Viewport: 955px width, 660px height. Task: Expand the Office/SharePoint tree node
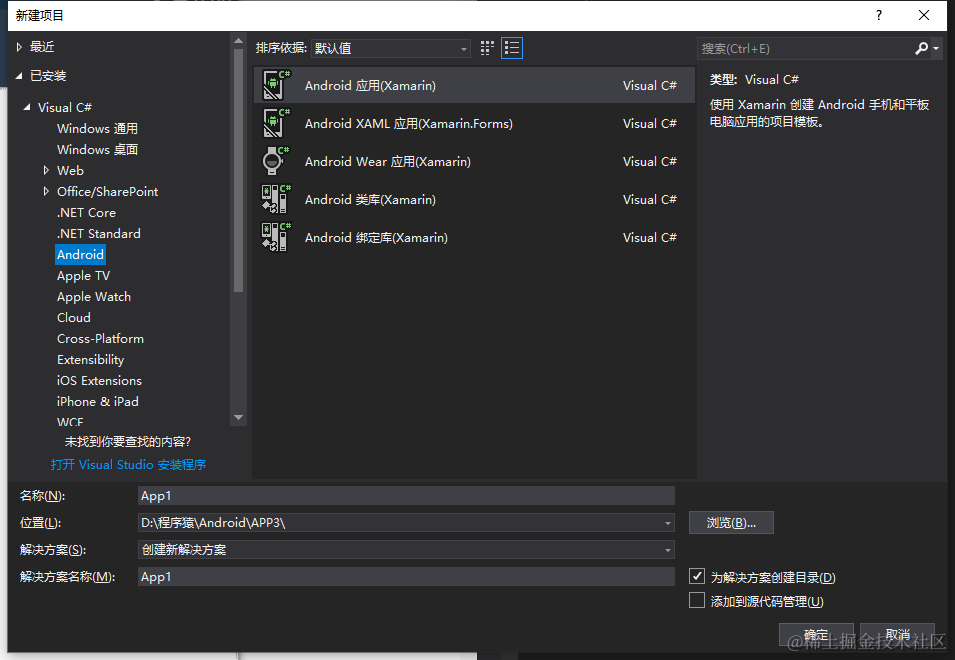(46, 191)
